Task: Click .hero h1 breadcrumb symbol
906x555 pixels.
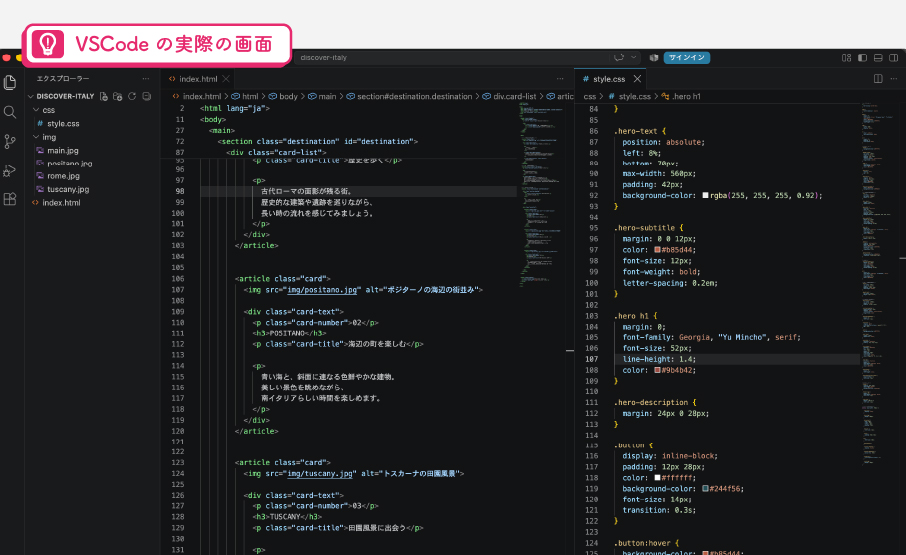Action: pos(686,96)
